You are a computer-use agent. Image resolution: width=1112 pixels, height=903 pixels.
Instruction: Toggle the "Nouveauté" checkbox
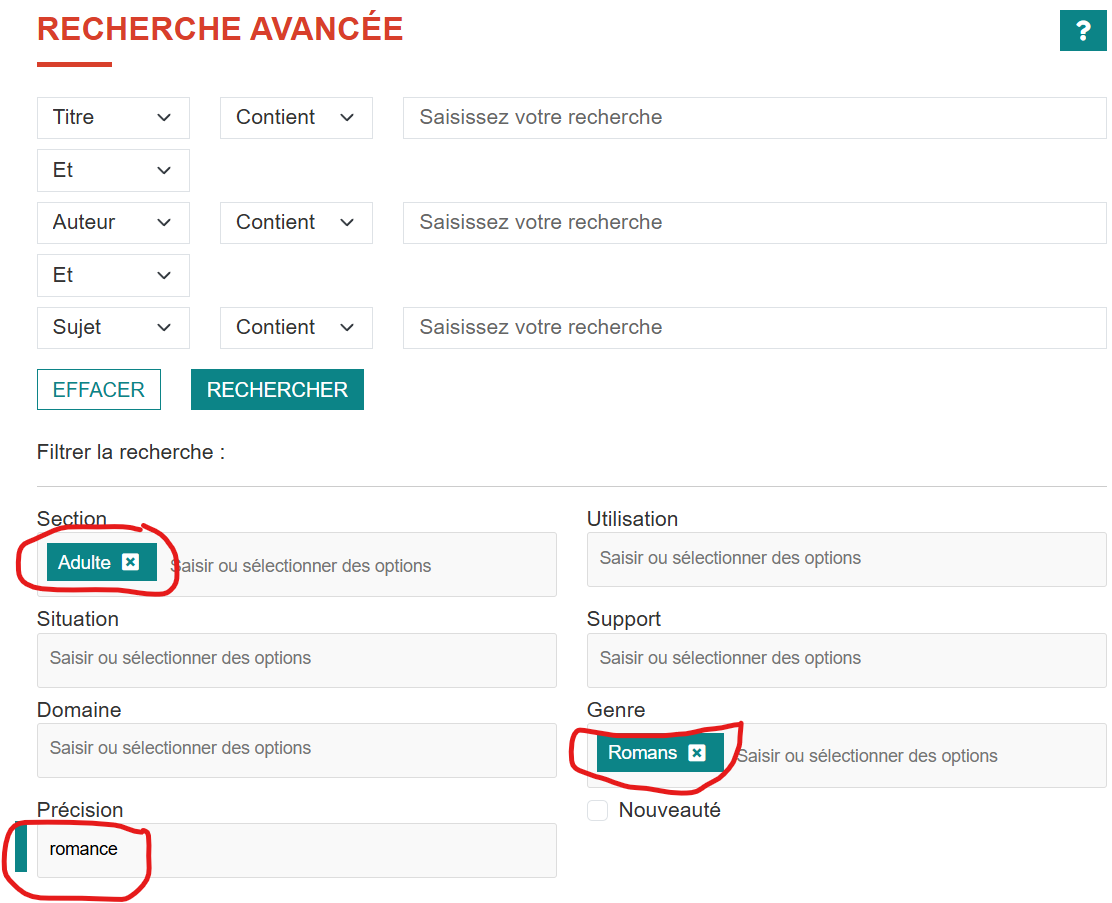(597, 811)
